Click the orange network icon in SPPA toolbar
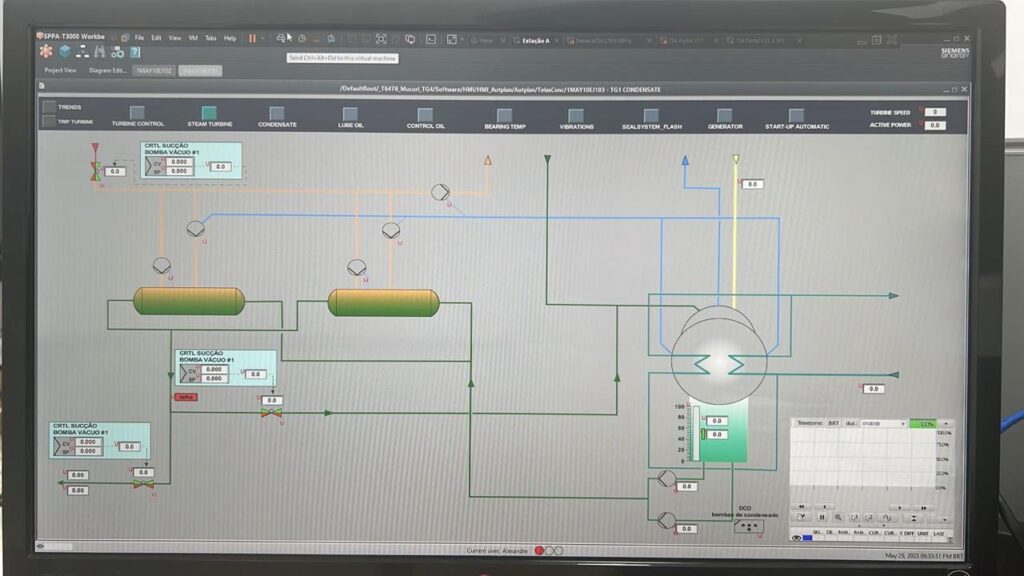1024x576 pixels. pos(46,52)
